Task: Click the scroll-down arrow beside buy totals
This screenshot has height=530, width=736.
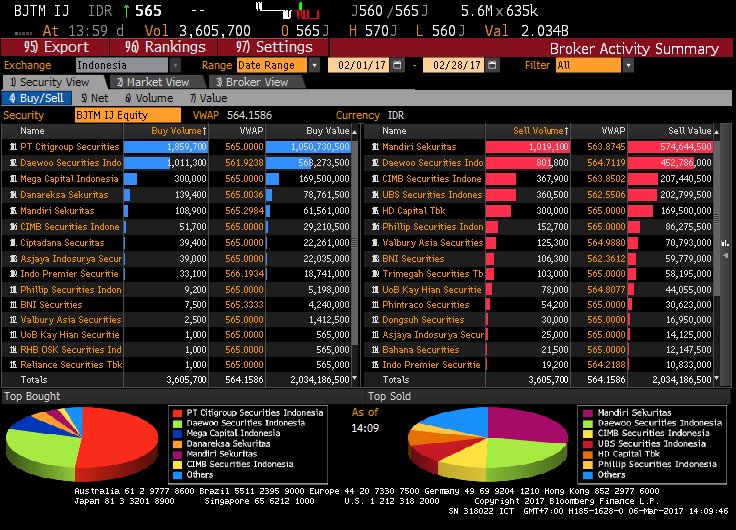Action: pyautogui.click(x=355, y=378)
